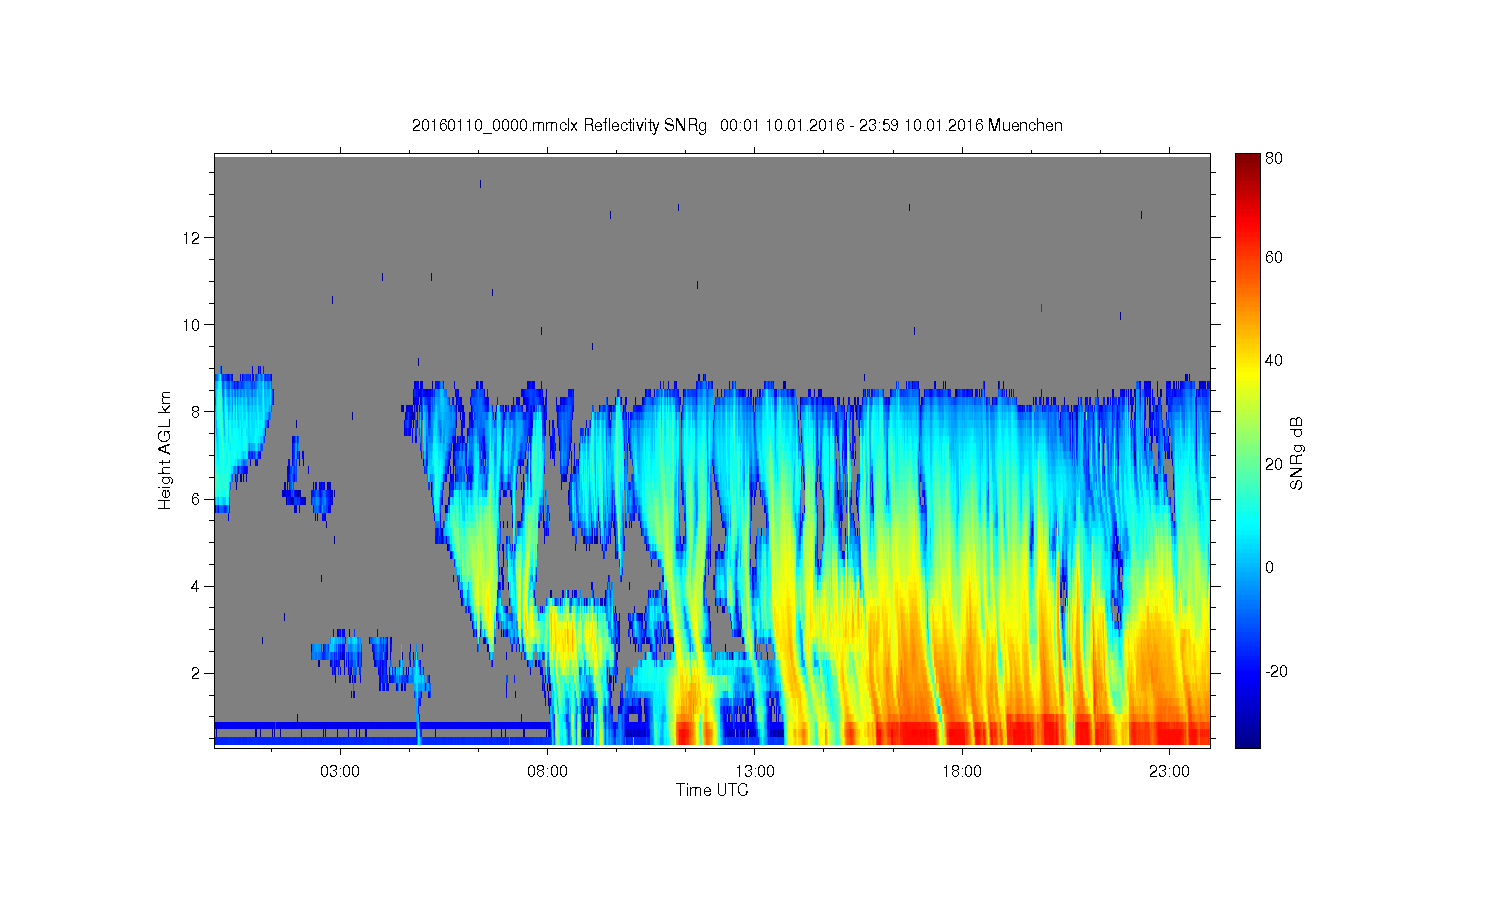
Task: Click the 12 km height tick label
Action: click(193, 238)
